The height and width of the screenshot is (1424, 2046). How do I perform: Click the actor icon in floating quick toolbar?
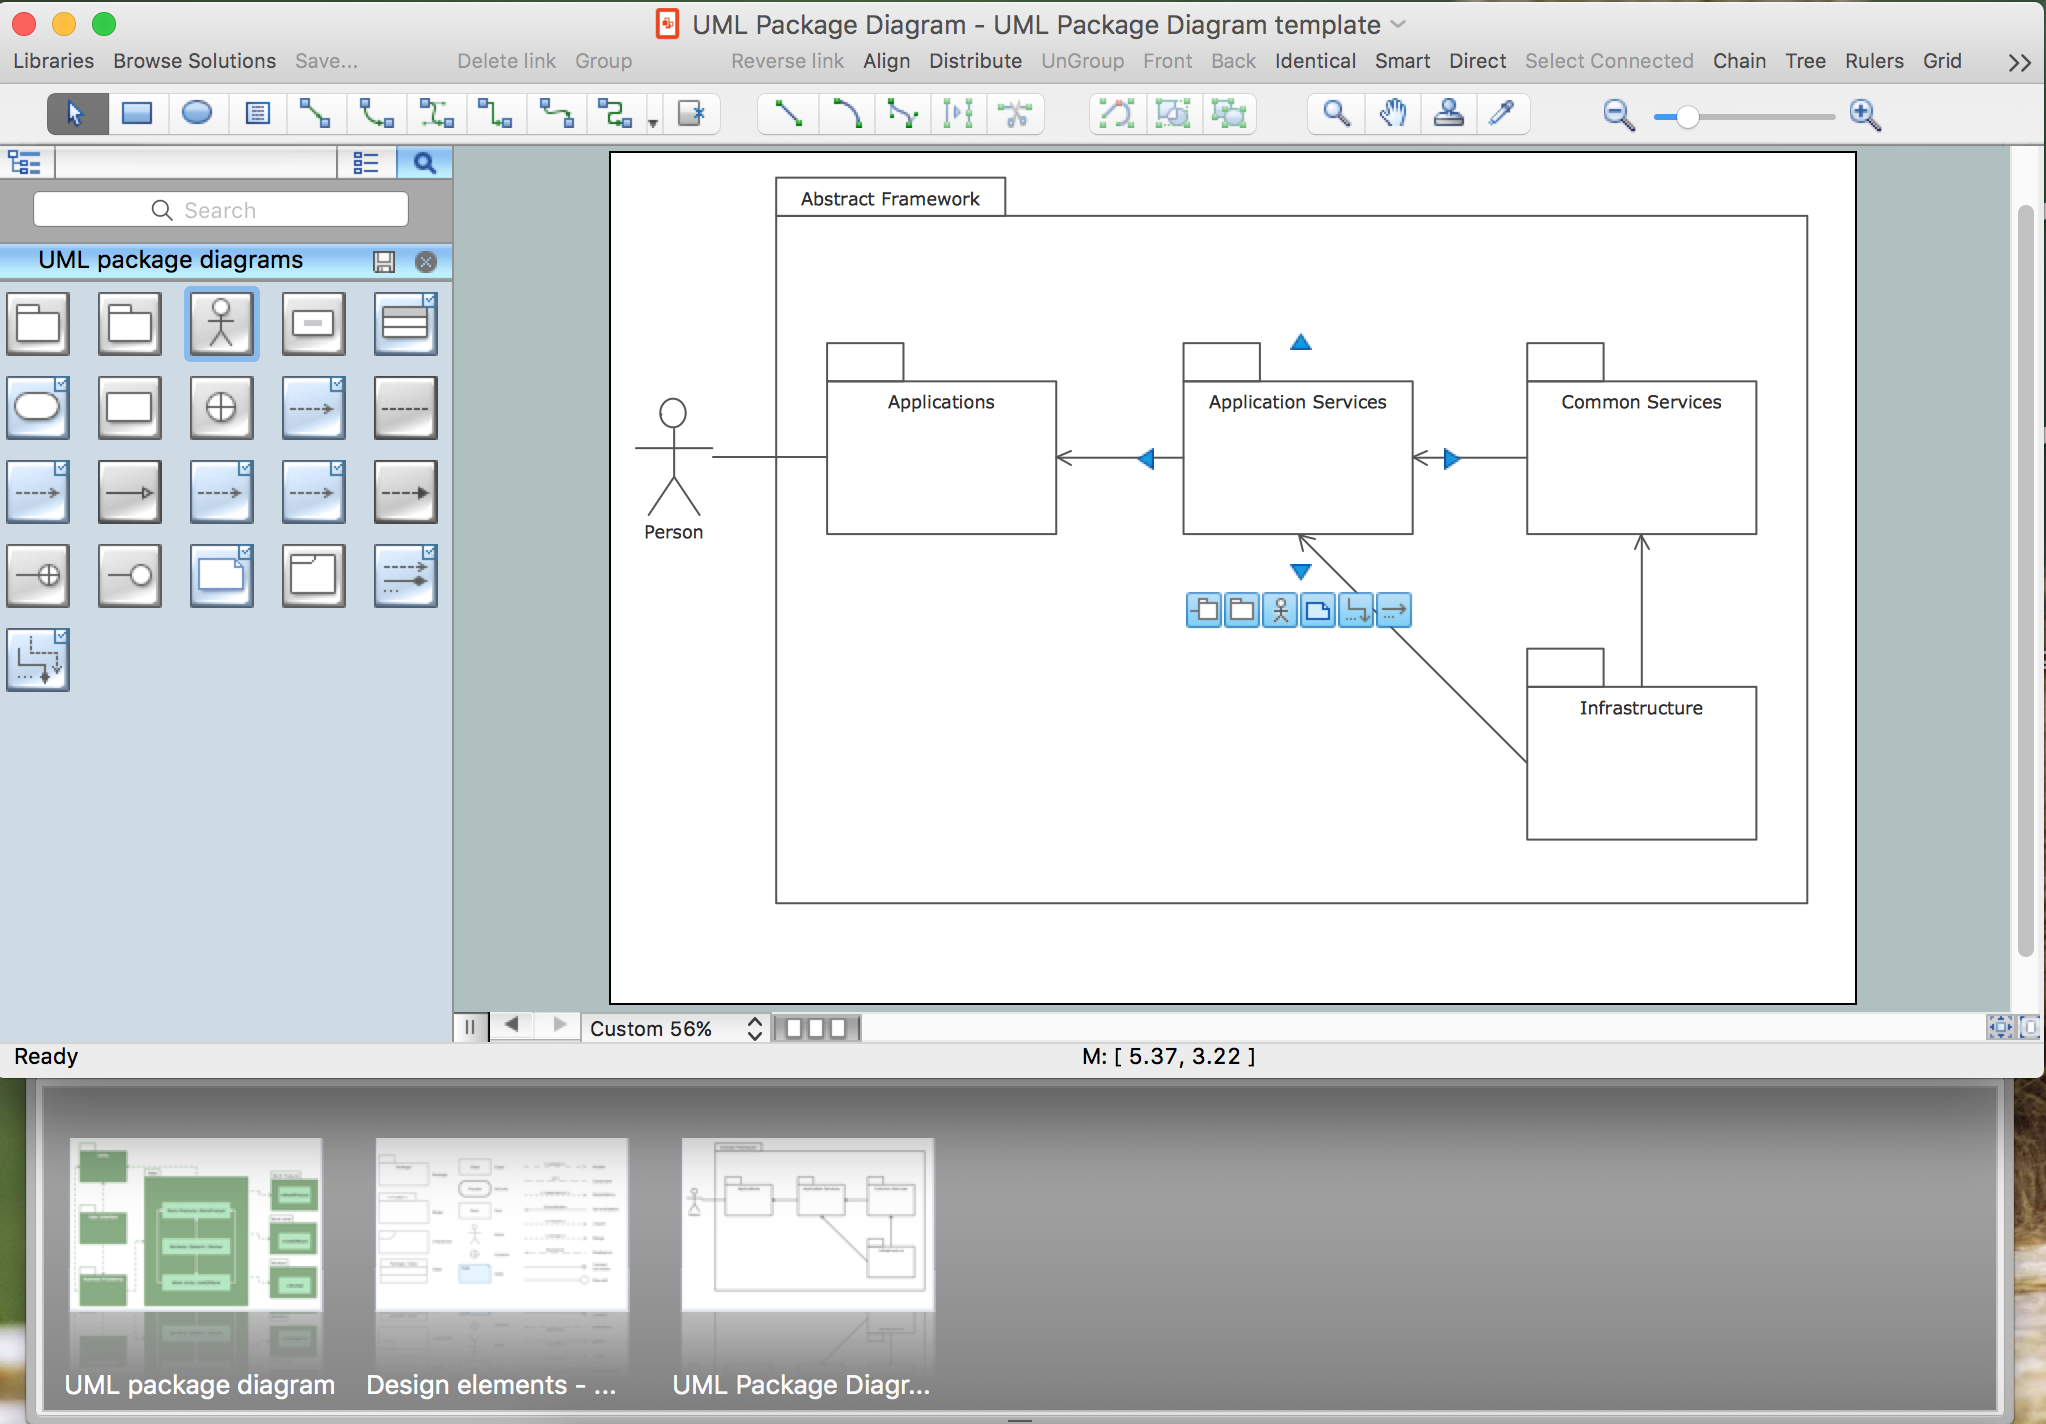coord(1280,610)
